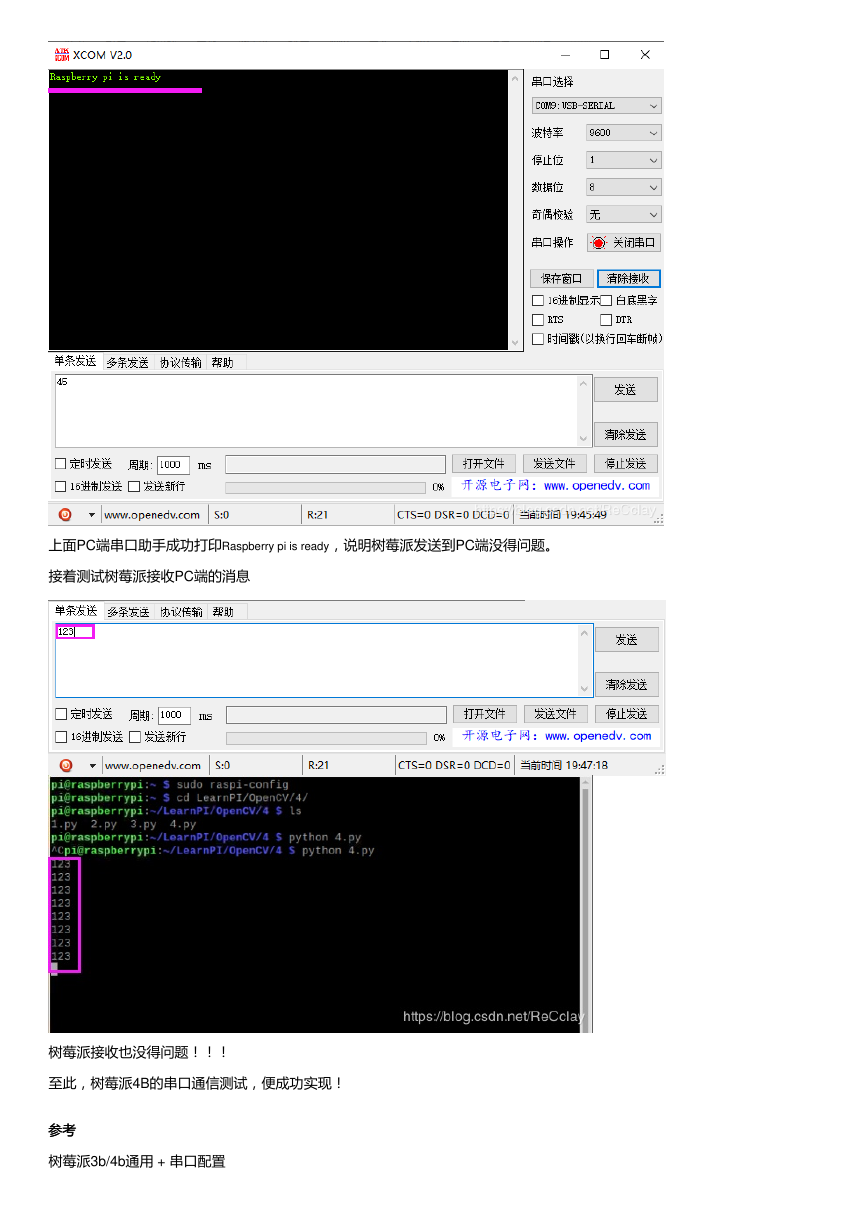
Task: Open the small arrow menu left of www.openedv.com in the 19:47:18 status bar
Action: [x=92, y=766]
